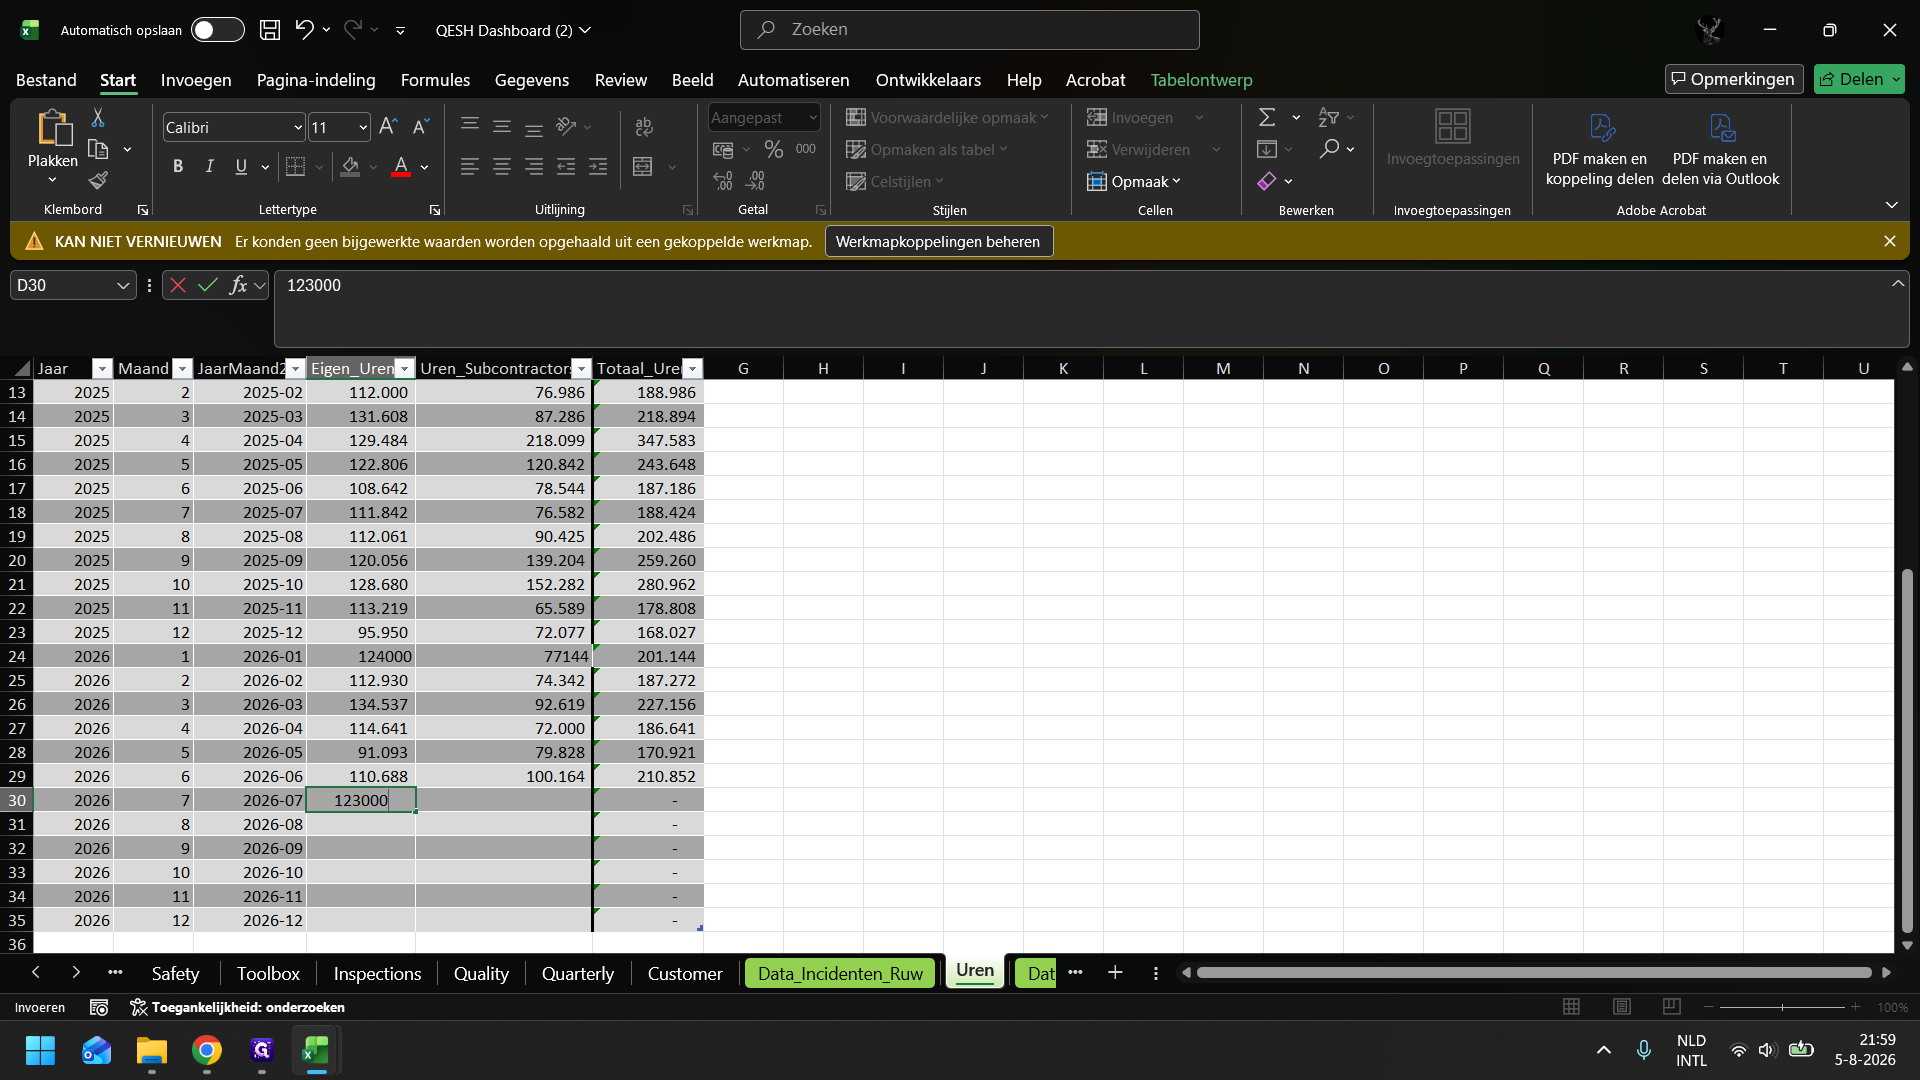Open the Formules ribbon tab

pyautogui.click(x=435, y=80)
